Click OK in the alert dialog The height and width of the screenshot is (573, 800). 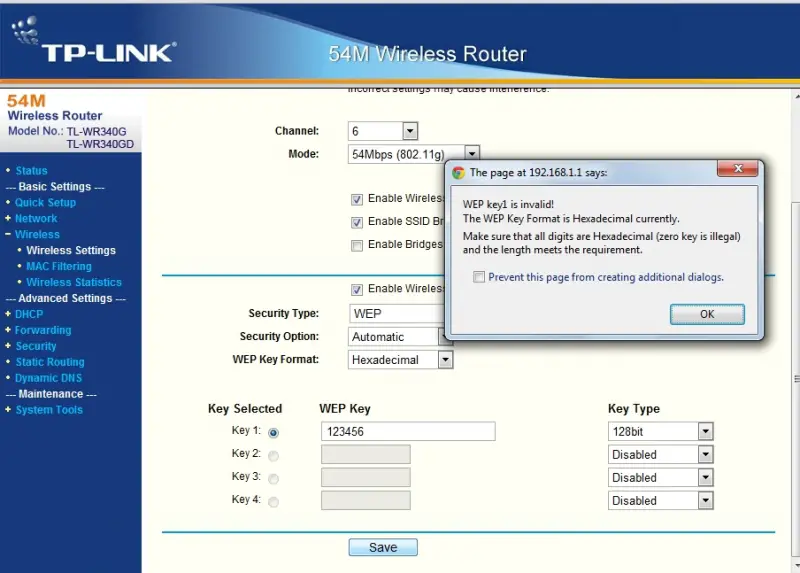pyautogui.click(x=707, y=314)
